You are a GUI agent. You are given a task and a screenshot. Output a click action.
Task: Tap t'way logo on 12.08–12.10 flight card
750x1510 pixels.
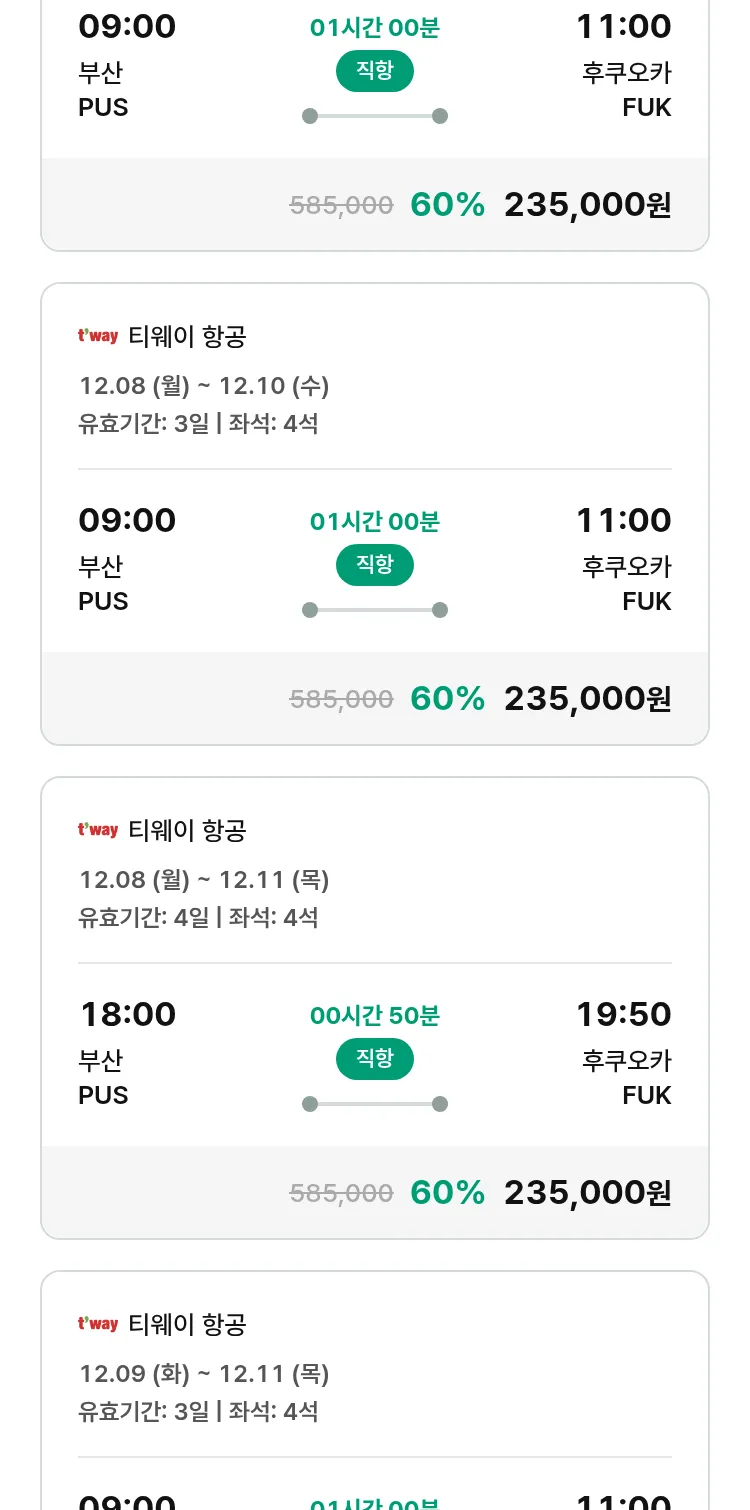(98, 337)
